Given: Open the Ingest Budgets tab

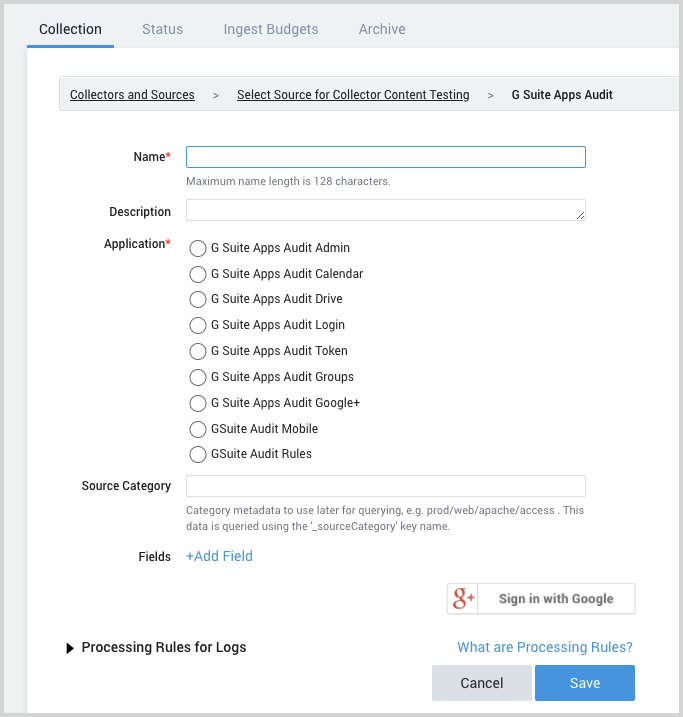Looking at the screenshot, I should pos(271,29).
